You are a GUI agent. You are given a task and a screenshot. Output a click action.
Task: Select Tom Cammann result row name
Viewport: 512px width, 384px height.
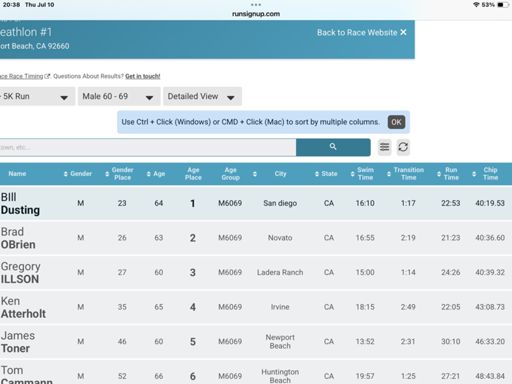click(26, 376)
